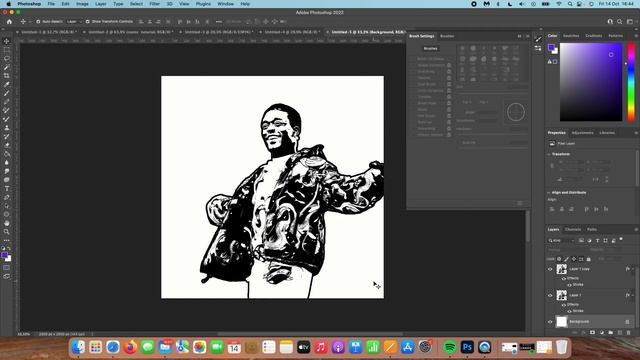Switch to the Swatches tab
This screenshot has height=360, width=640.
571,36
